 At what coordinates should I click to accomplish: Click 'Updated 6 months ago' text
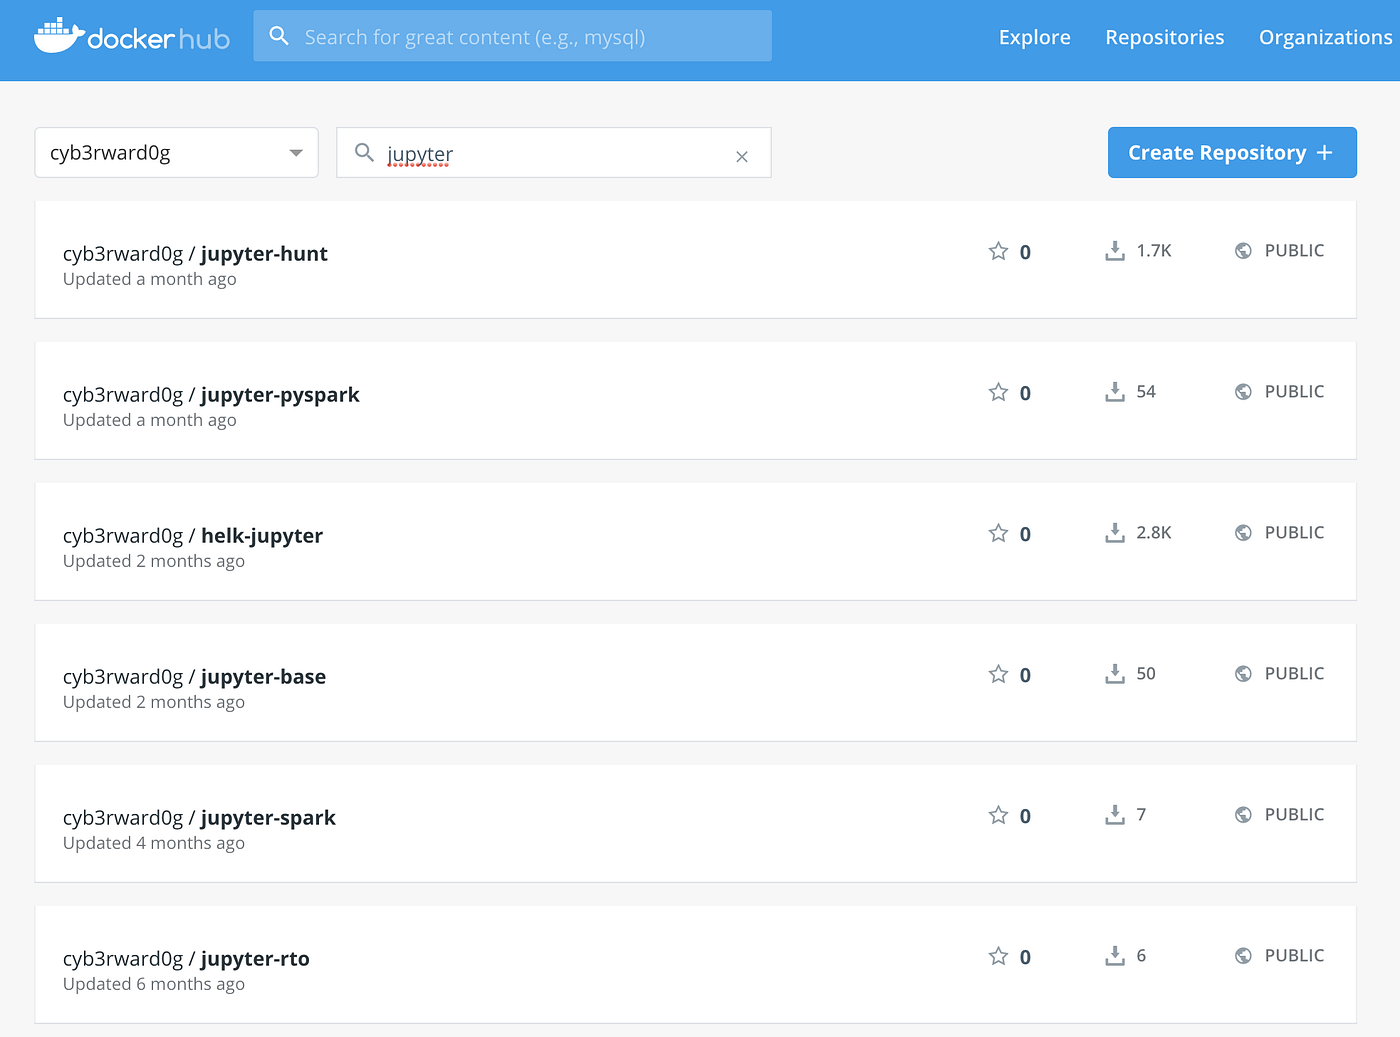(x=154, y=984)
